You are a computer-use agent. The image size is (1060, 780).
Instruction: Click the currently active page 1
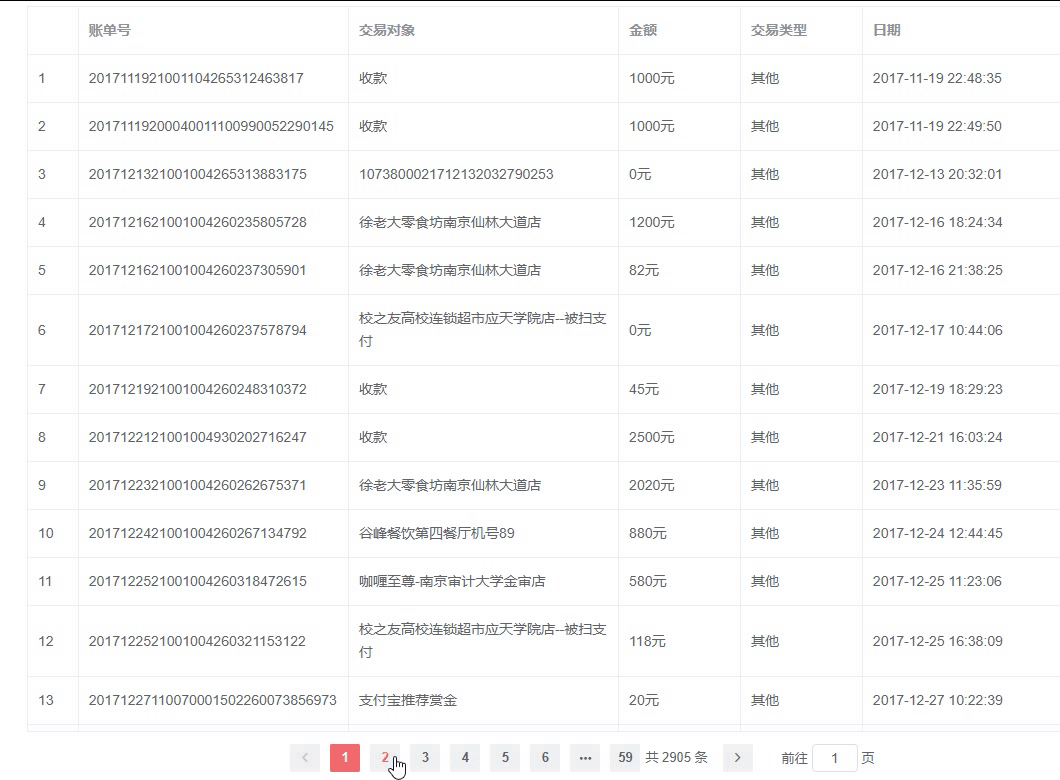tap(345, 758)
